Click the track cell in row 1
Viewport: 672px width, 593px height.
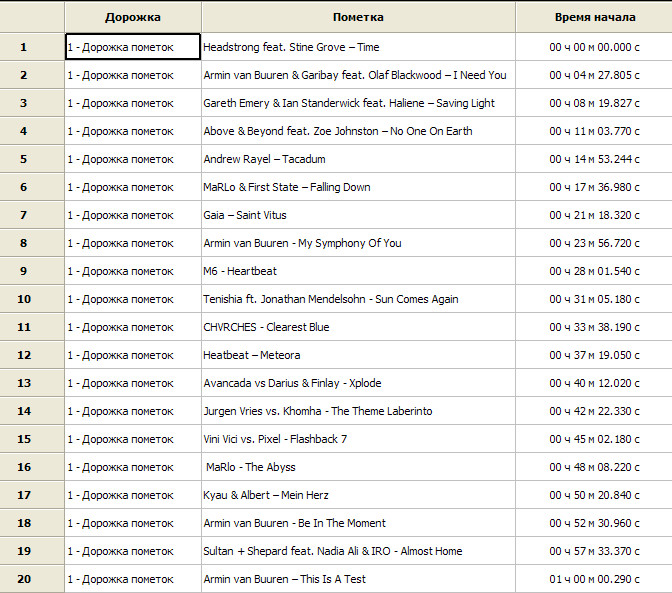(x=133, y=47)
